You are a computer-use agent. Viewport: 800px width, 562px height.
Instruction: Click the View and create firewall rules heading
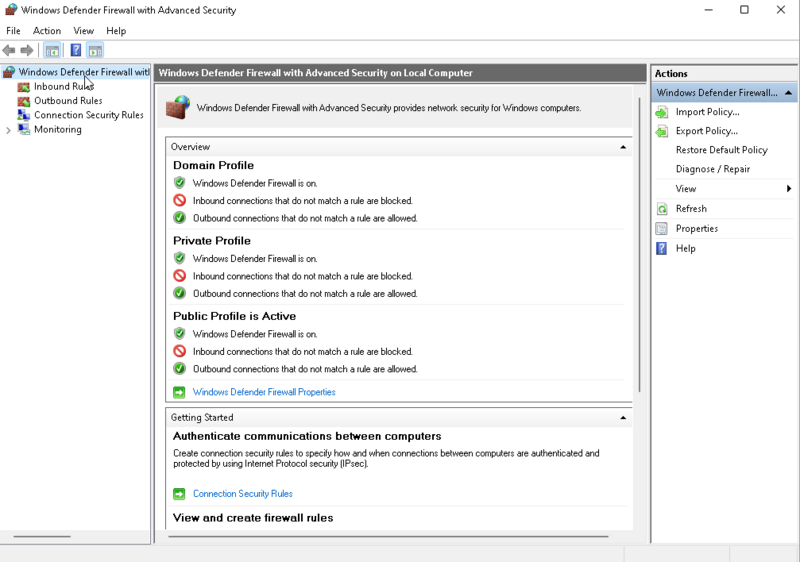[x=253, y=518]
